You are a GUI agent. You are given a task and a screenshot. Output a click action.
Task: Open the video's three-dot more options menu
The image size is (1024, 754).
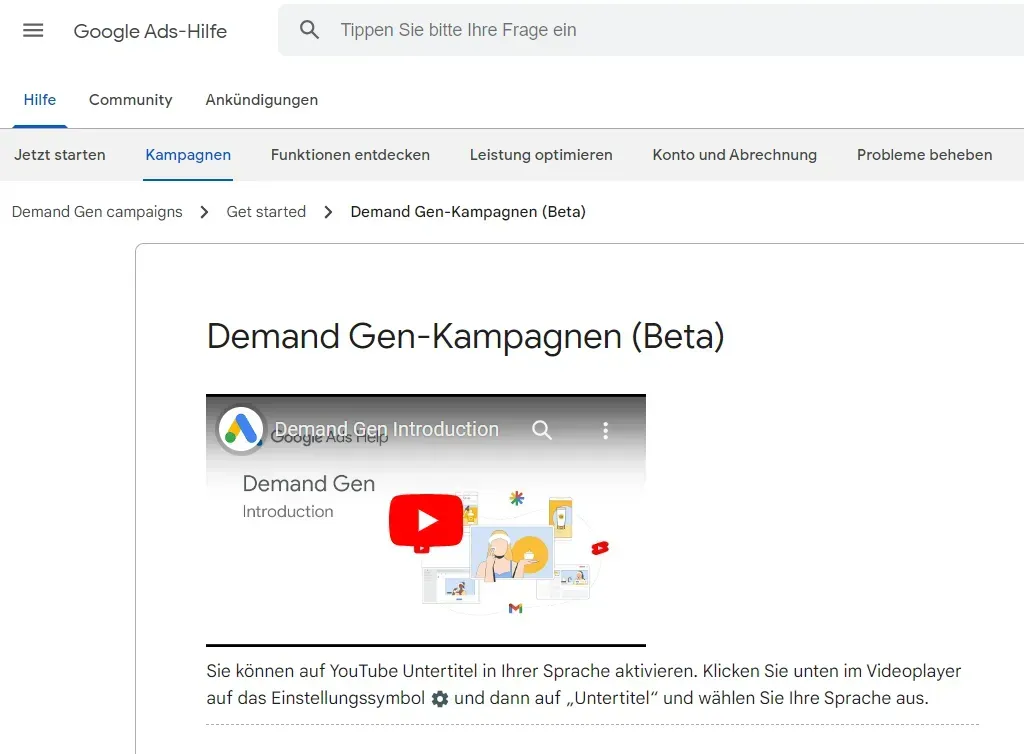[605, 430]
